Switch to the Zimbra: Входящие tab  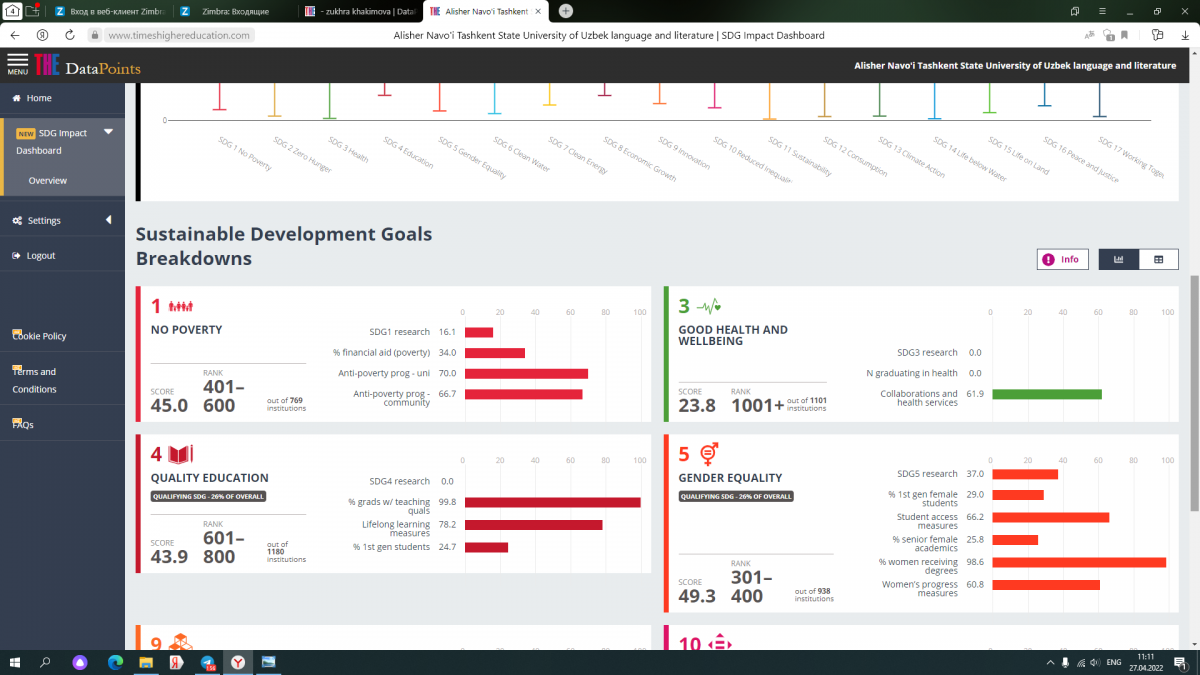pos(235,11)
